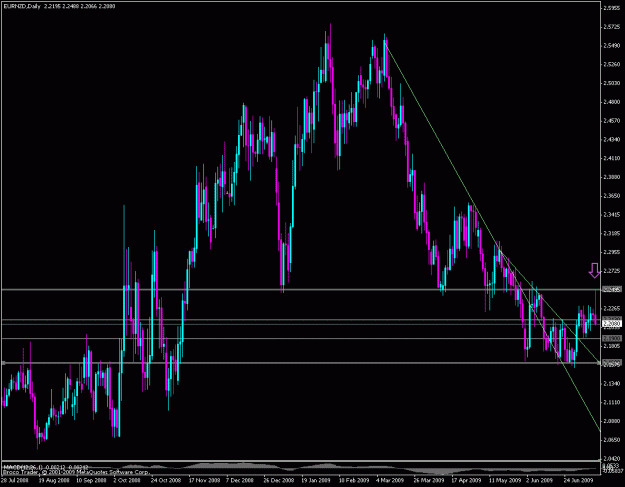This screenshot has height=487, width=625.
Task: Click the 17 Nov 2008 date label
Action: (204, 481)
